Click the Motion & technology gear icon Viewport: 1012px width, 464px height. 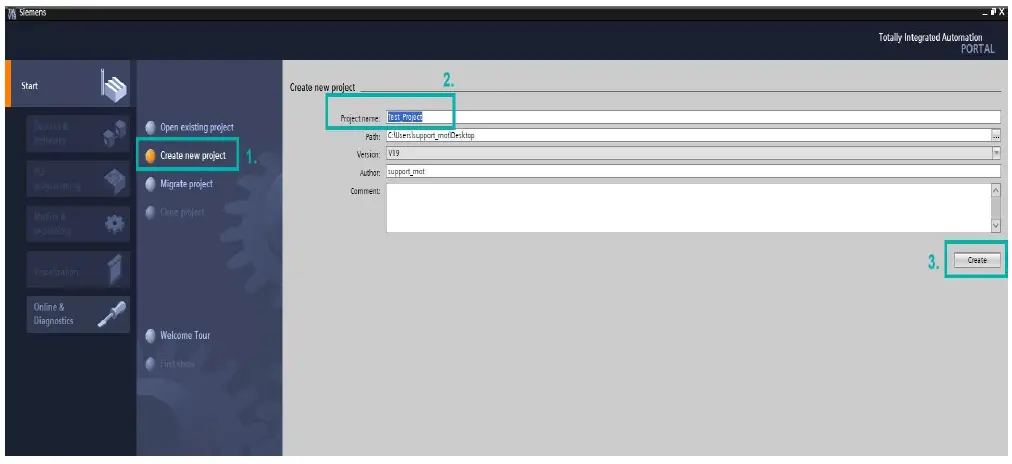[x=114, y=224]
